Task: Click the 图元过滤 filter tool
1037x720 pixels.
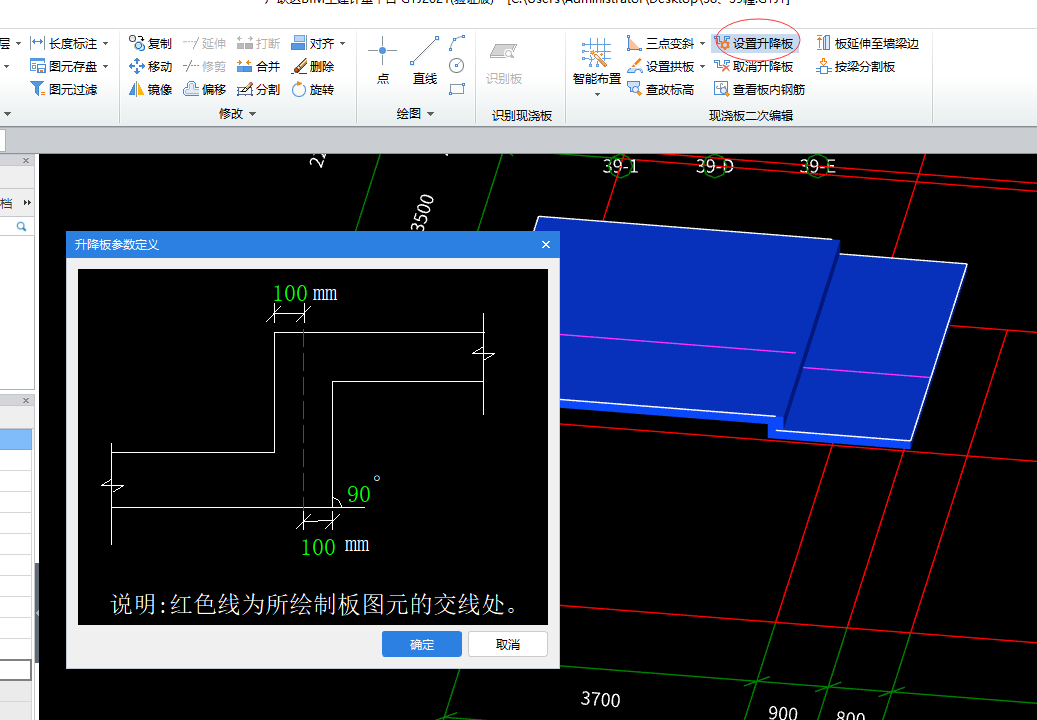Action: point(63,89)
